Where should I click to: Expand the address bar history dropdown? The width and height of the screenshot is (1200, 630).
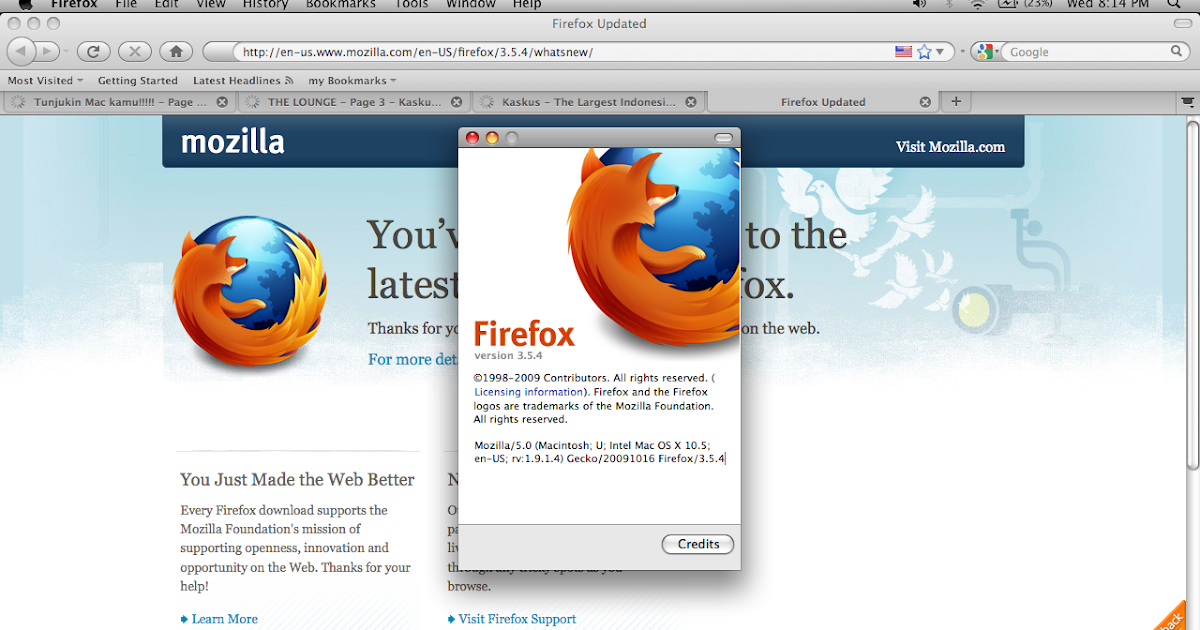(939, 51)
